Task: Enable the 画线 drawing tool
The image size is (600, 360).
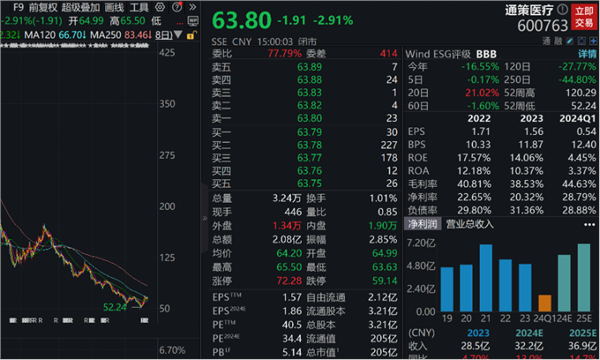Action: pyautogui.click(x=114, y=7)
